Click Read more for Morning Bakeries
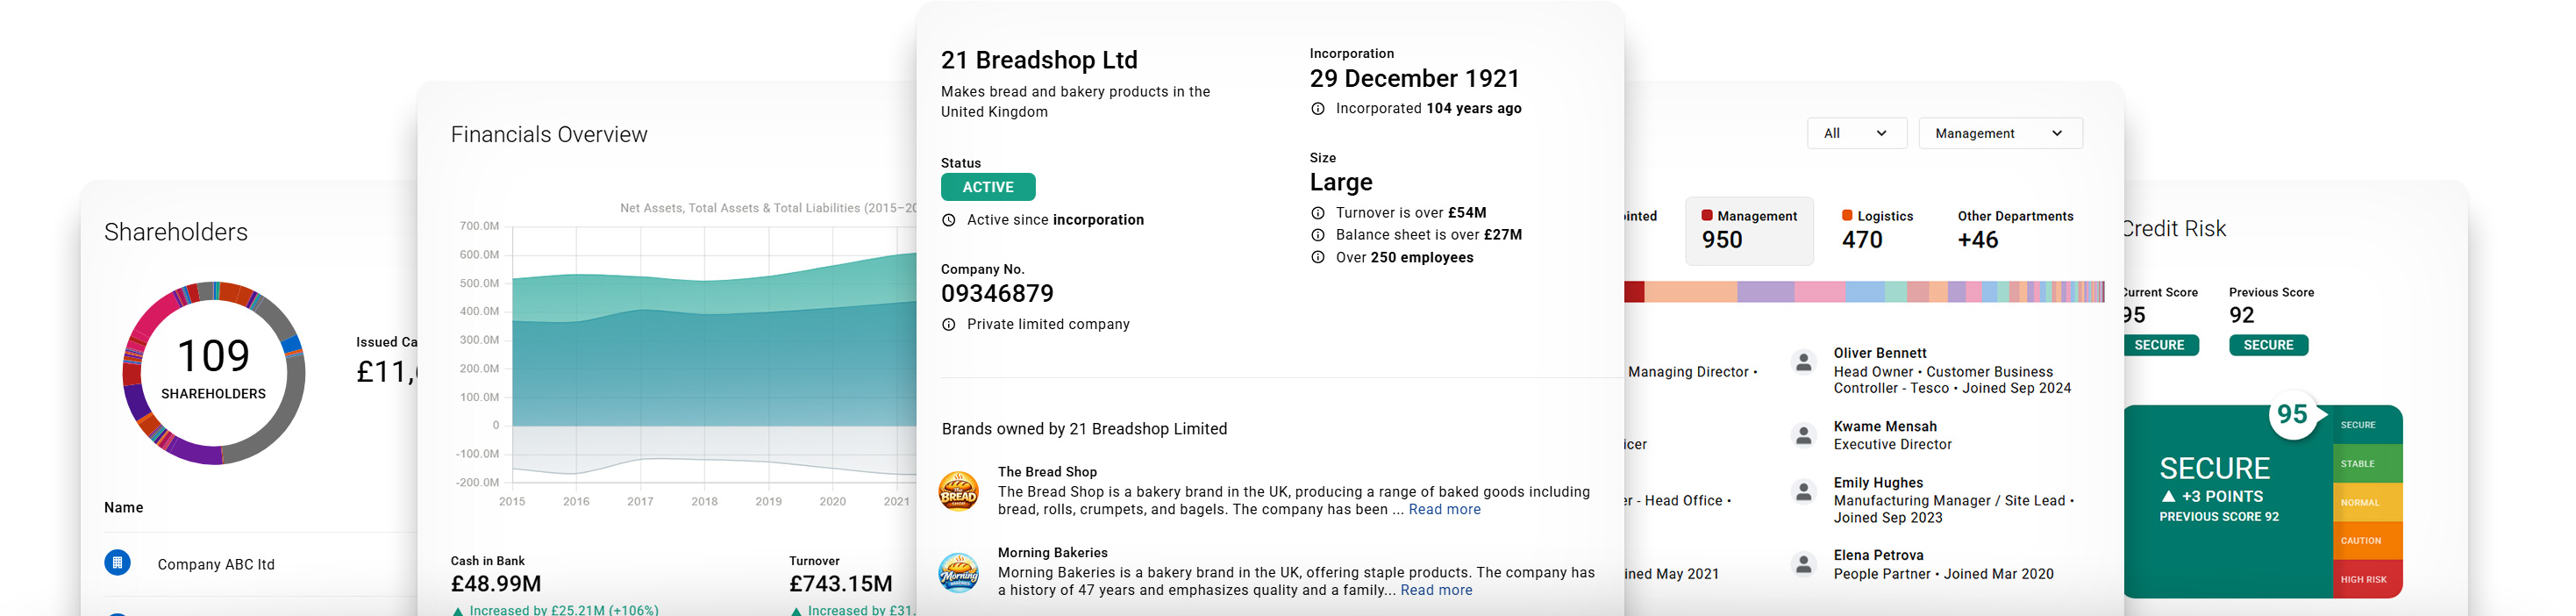The image size is (2576, 616). pyautogui.click(x=1436, y=591)
